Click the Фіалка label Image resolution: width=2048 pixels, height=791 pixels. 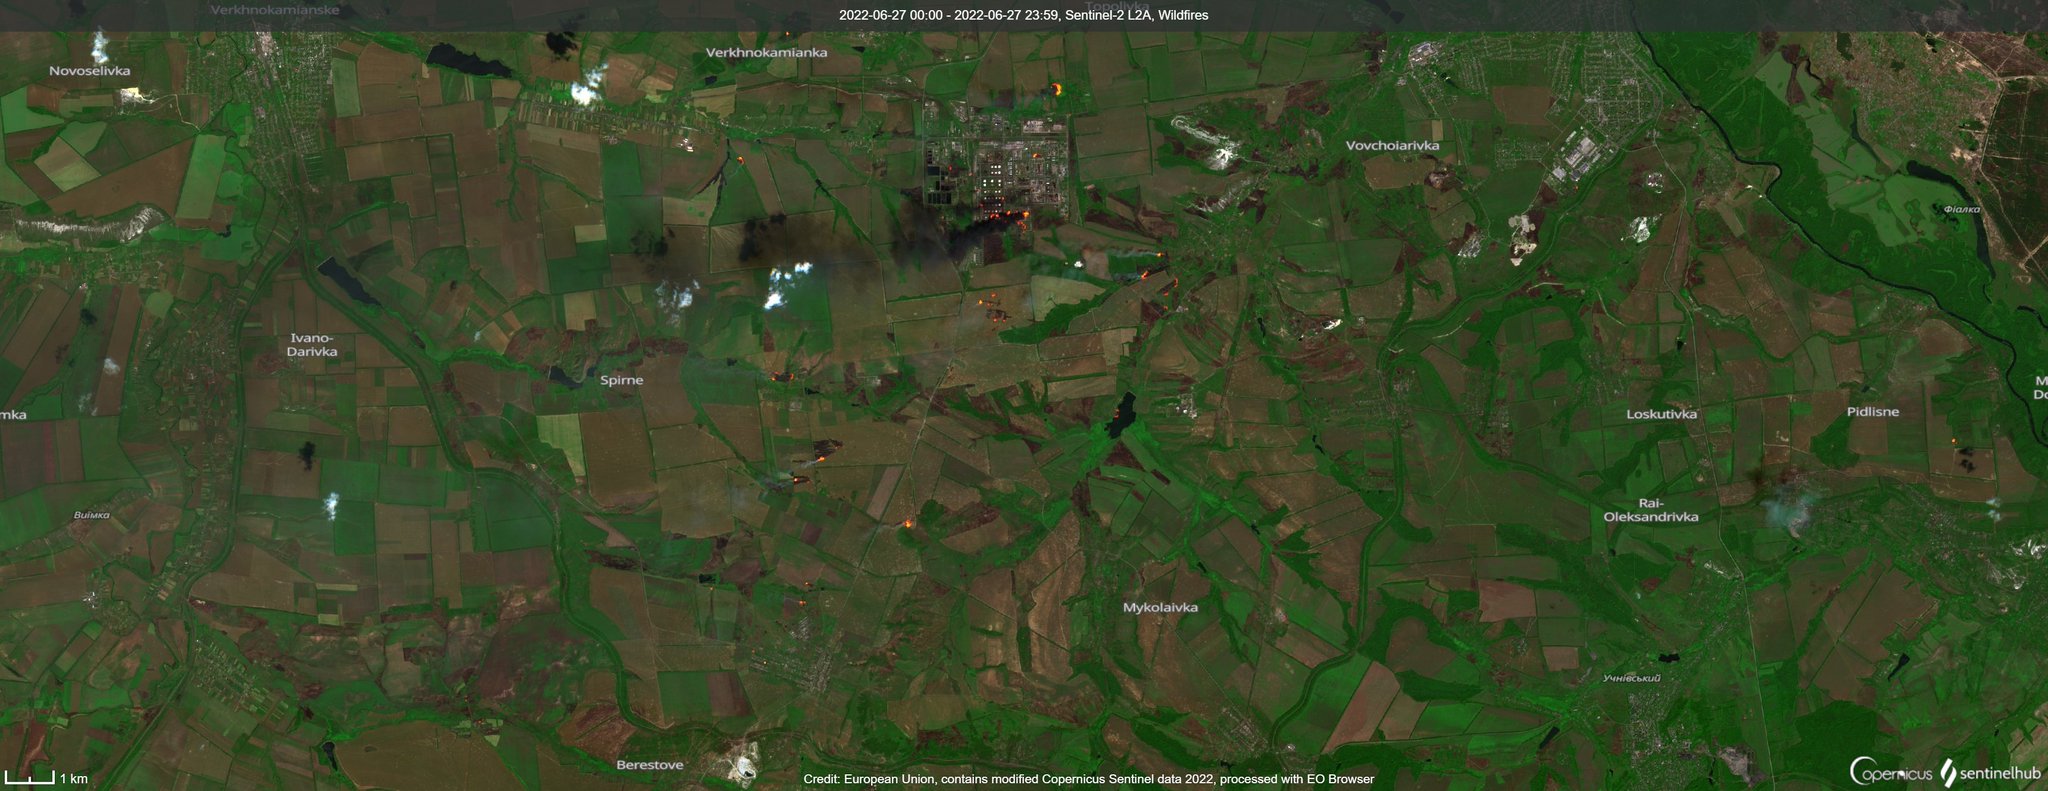tap(1962, 210)
